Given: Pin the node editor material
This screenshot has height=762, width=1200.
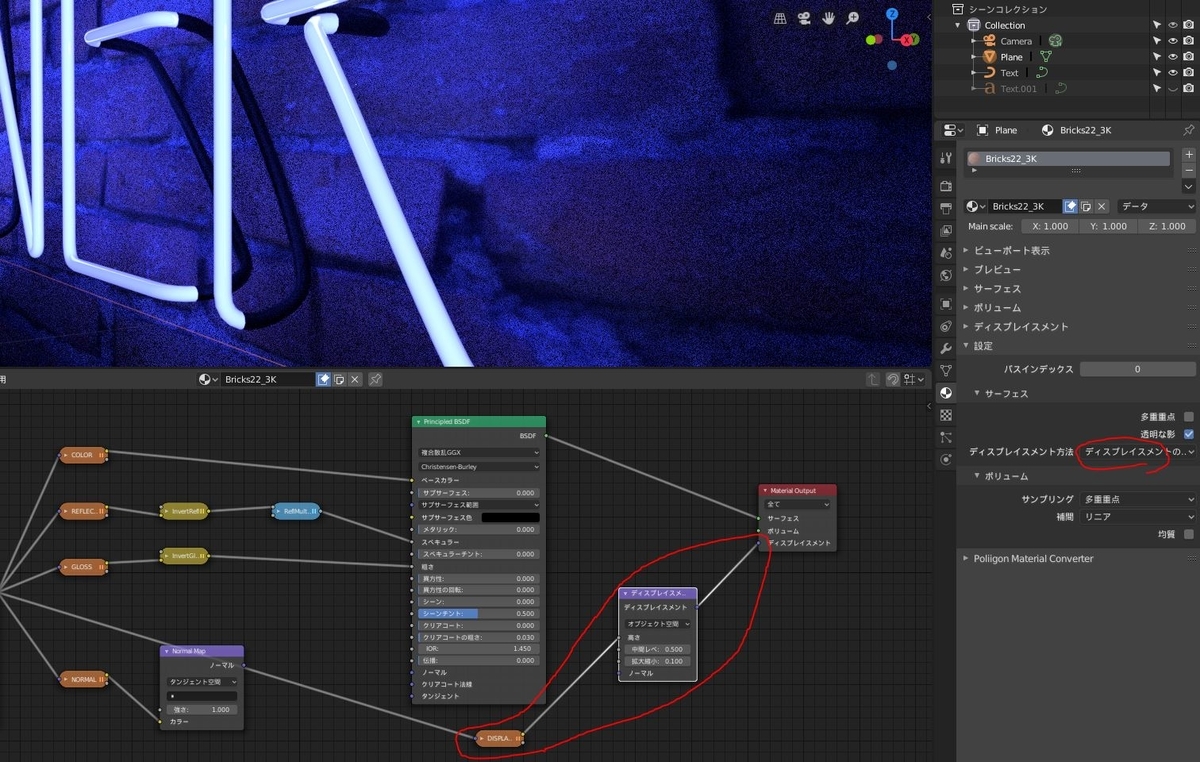Looking at the screenshot, I should click(375, 380).
